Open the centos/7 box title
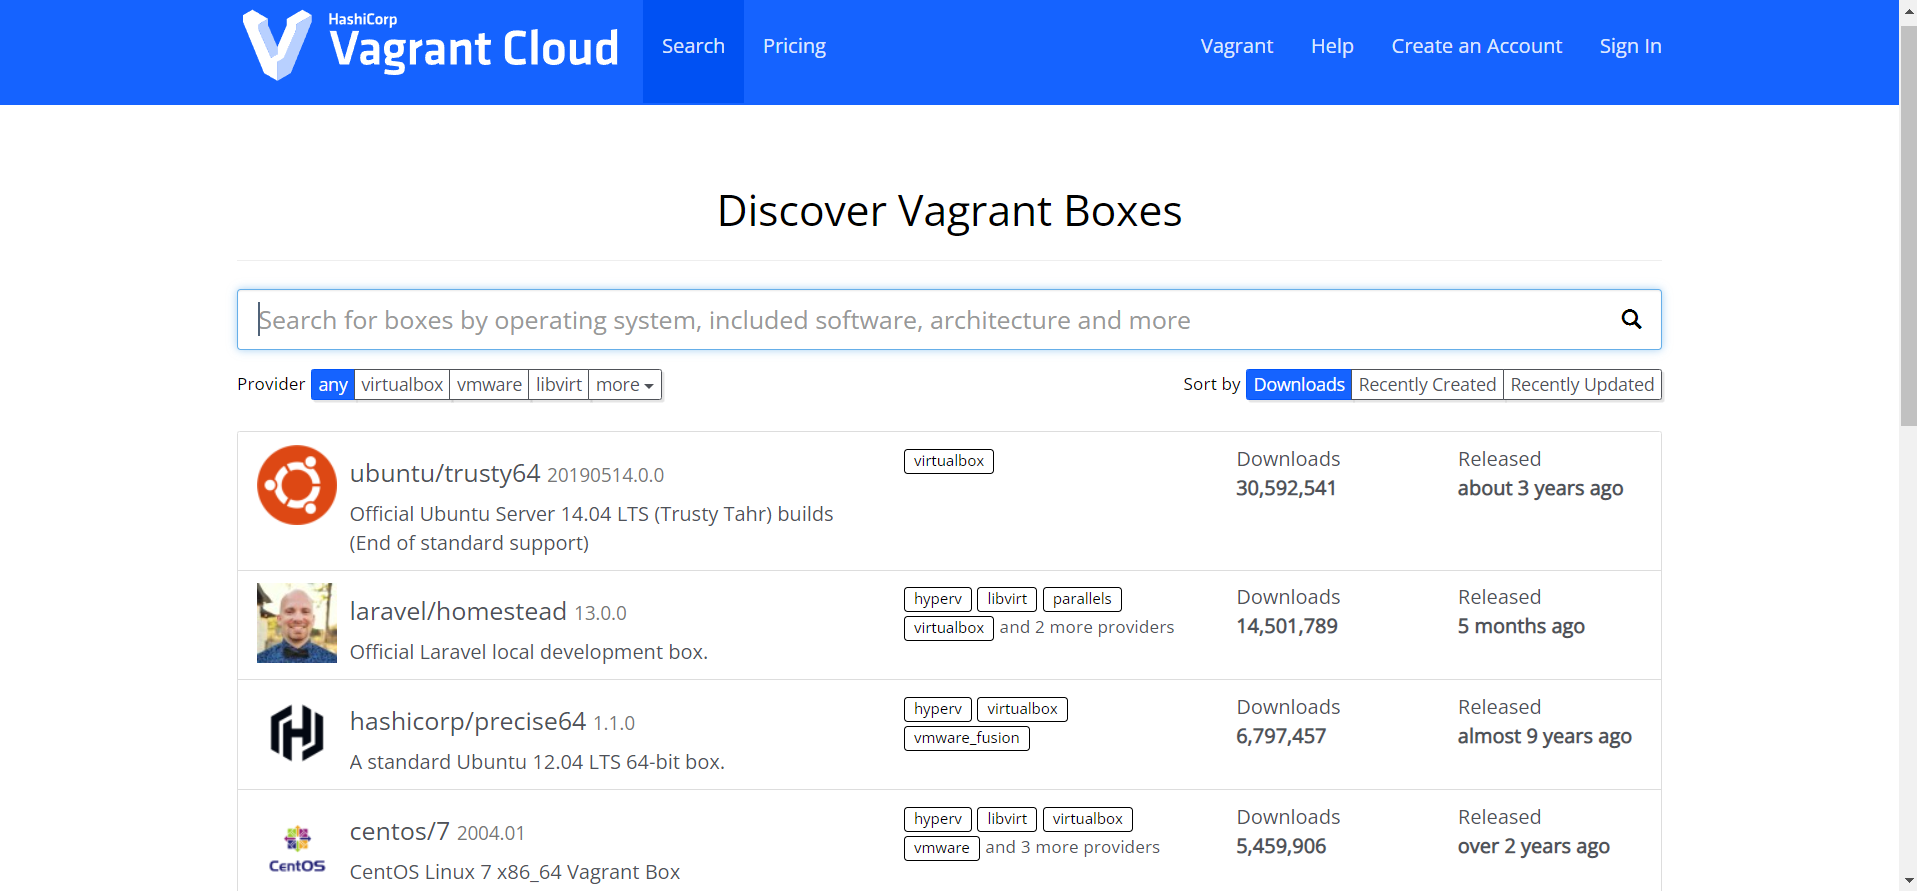 (400, 831)
